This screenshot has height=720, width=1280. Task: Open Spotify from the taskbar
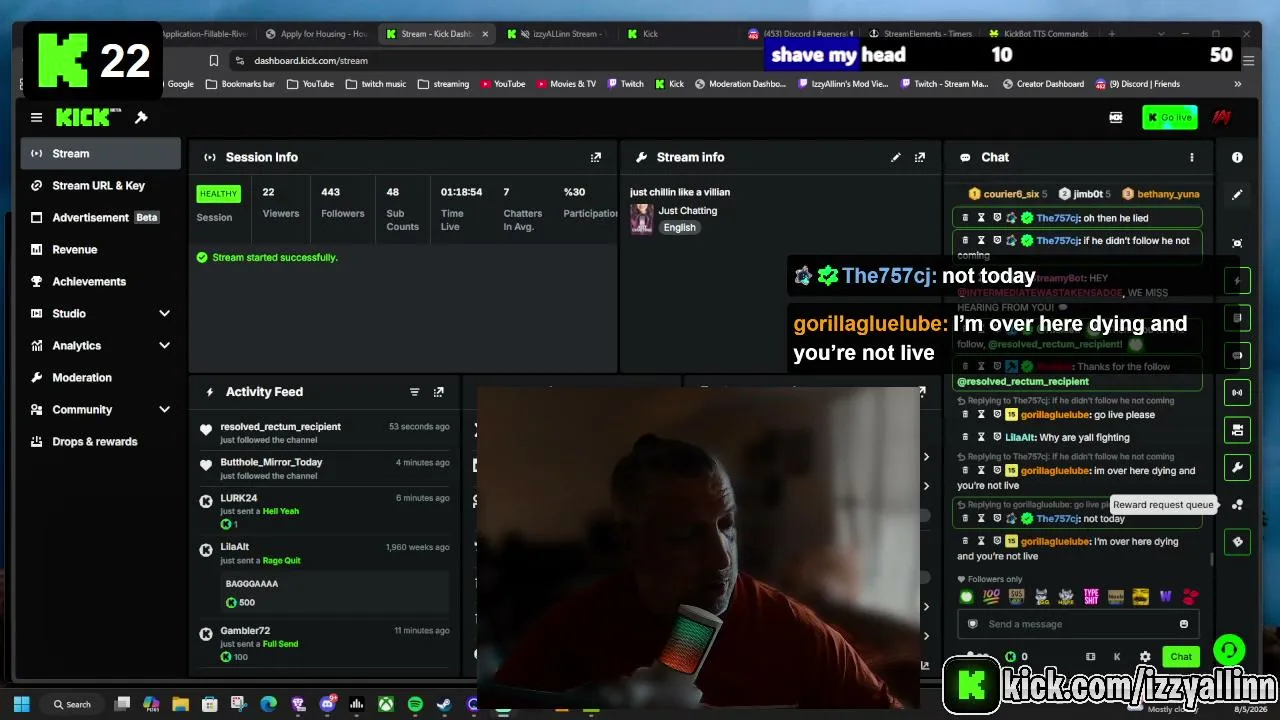(415, 705)
